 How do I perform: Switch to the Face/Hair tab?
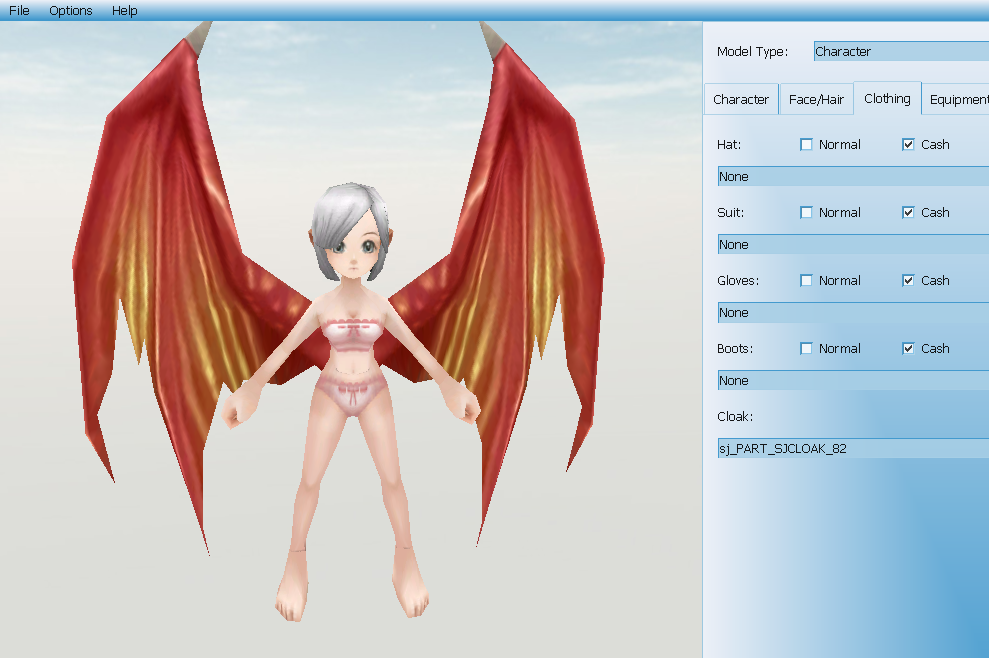point(816,99)
